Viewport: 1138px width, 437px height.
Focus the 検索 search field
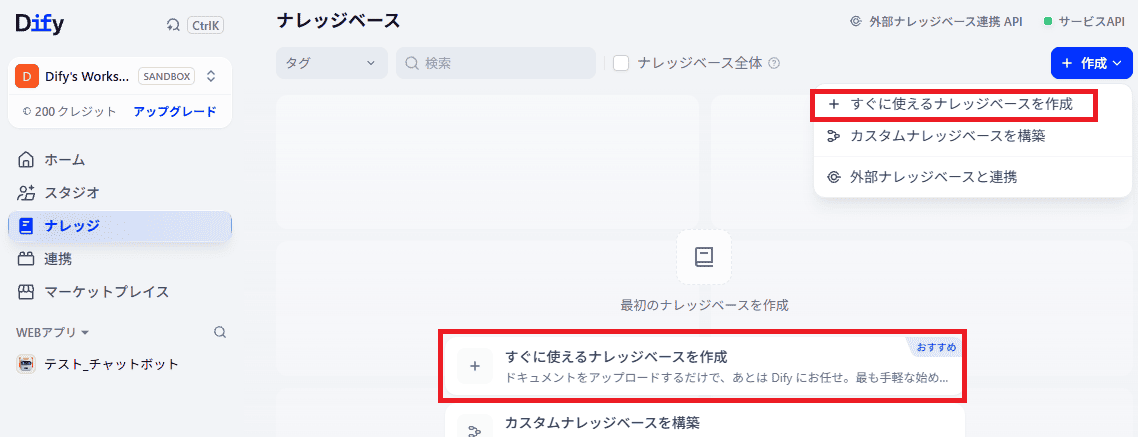[x=496, y=63]
